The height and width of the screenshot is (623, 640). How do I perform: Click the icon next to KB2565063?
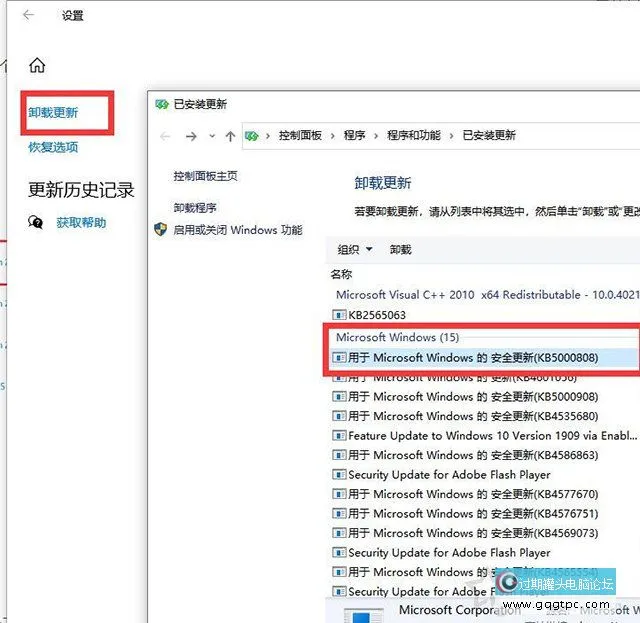[x=339, y=315]
